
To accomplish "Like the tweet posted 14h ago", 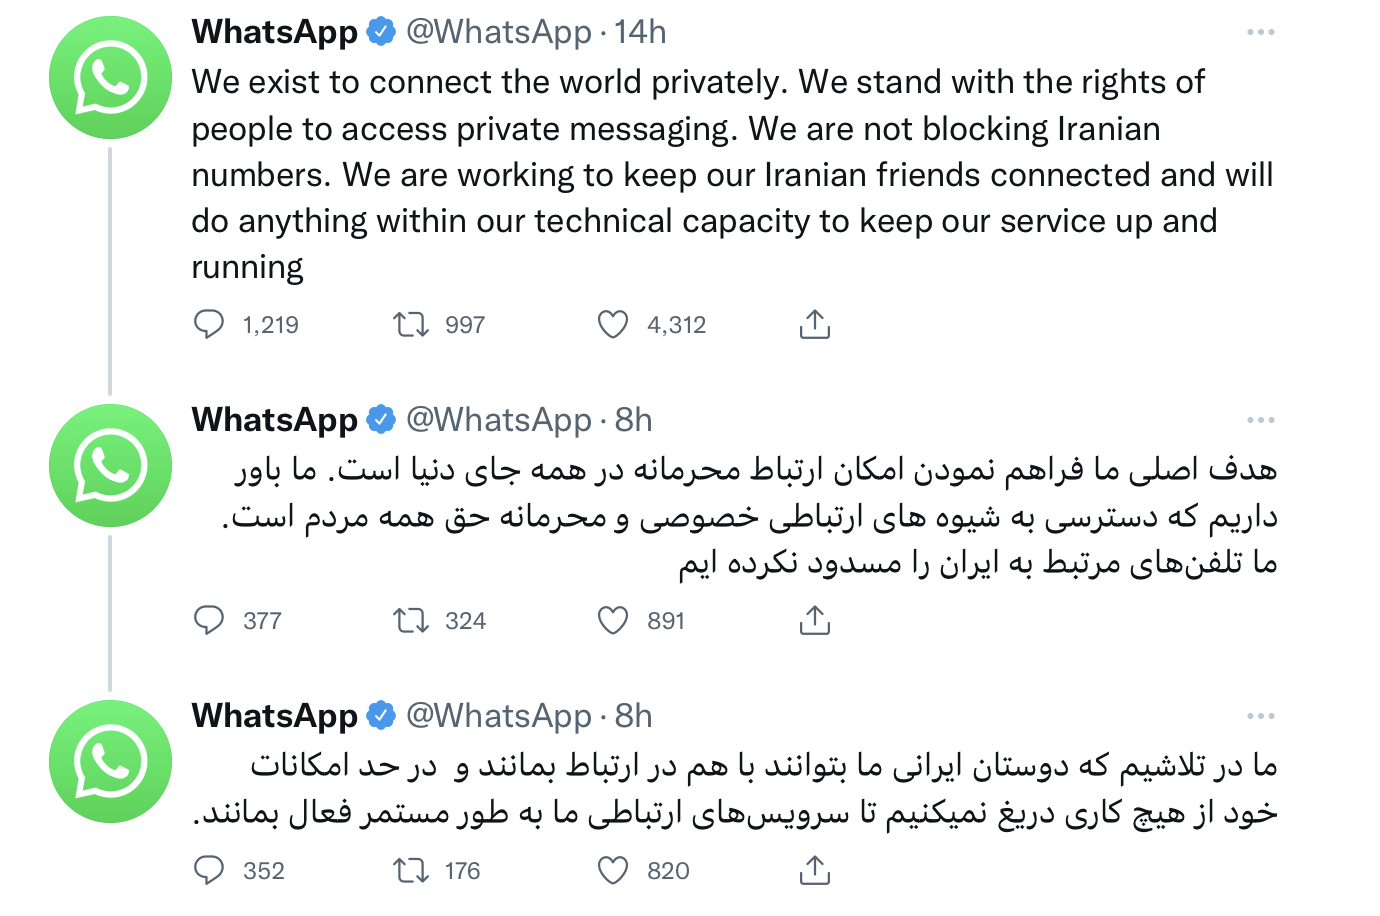I will click(614, 323).
